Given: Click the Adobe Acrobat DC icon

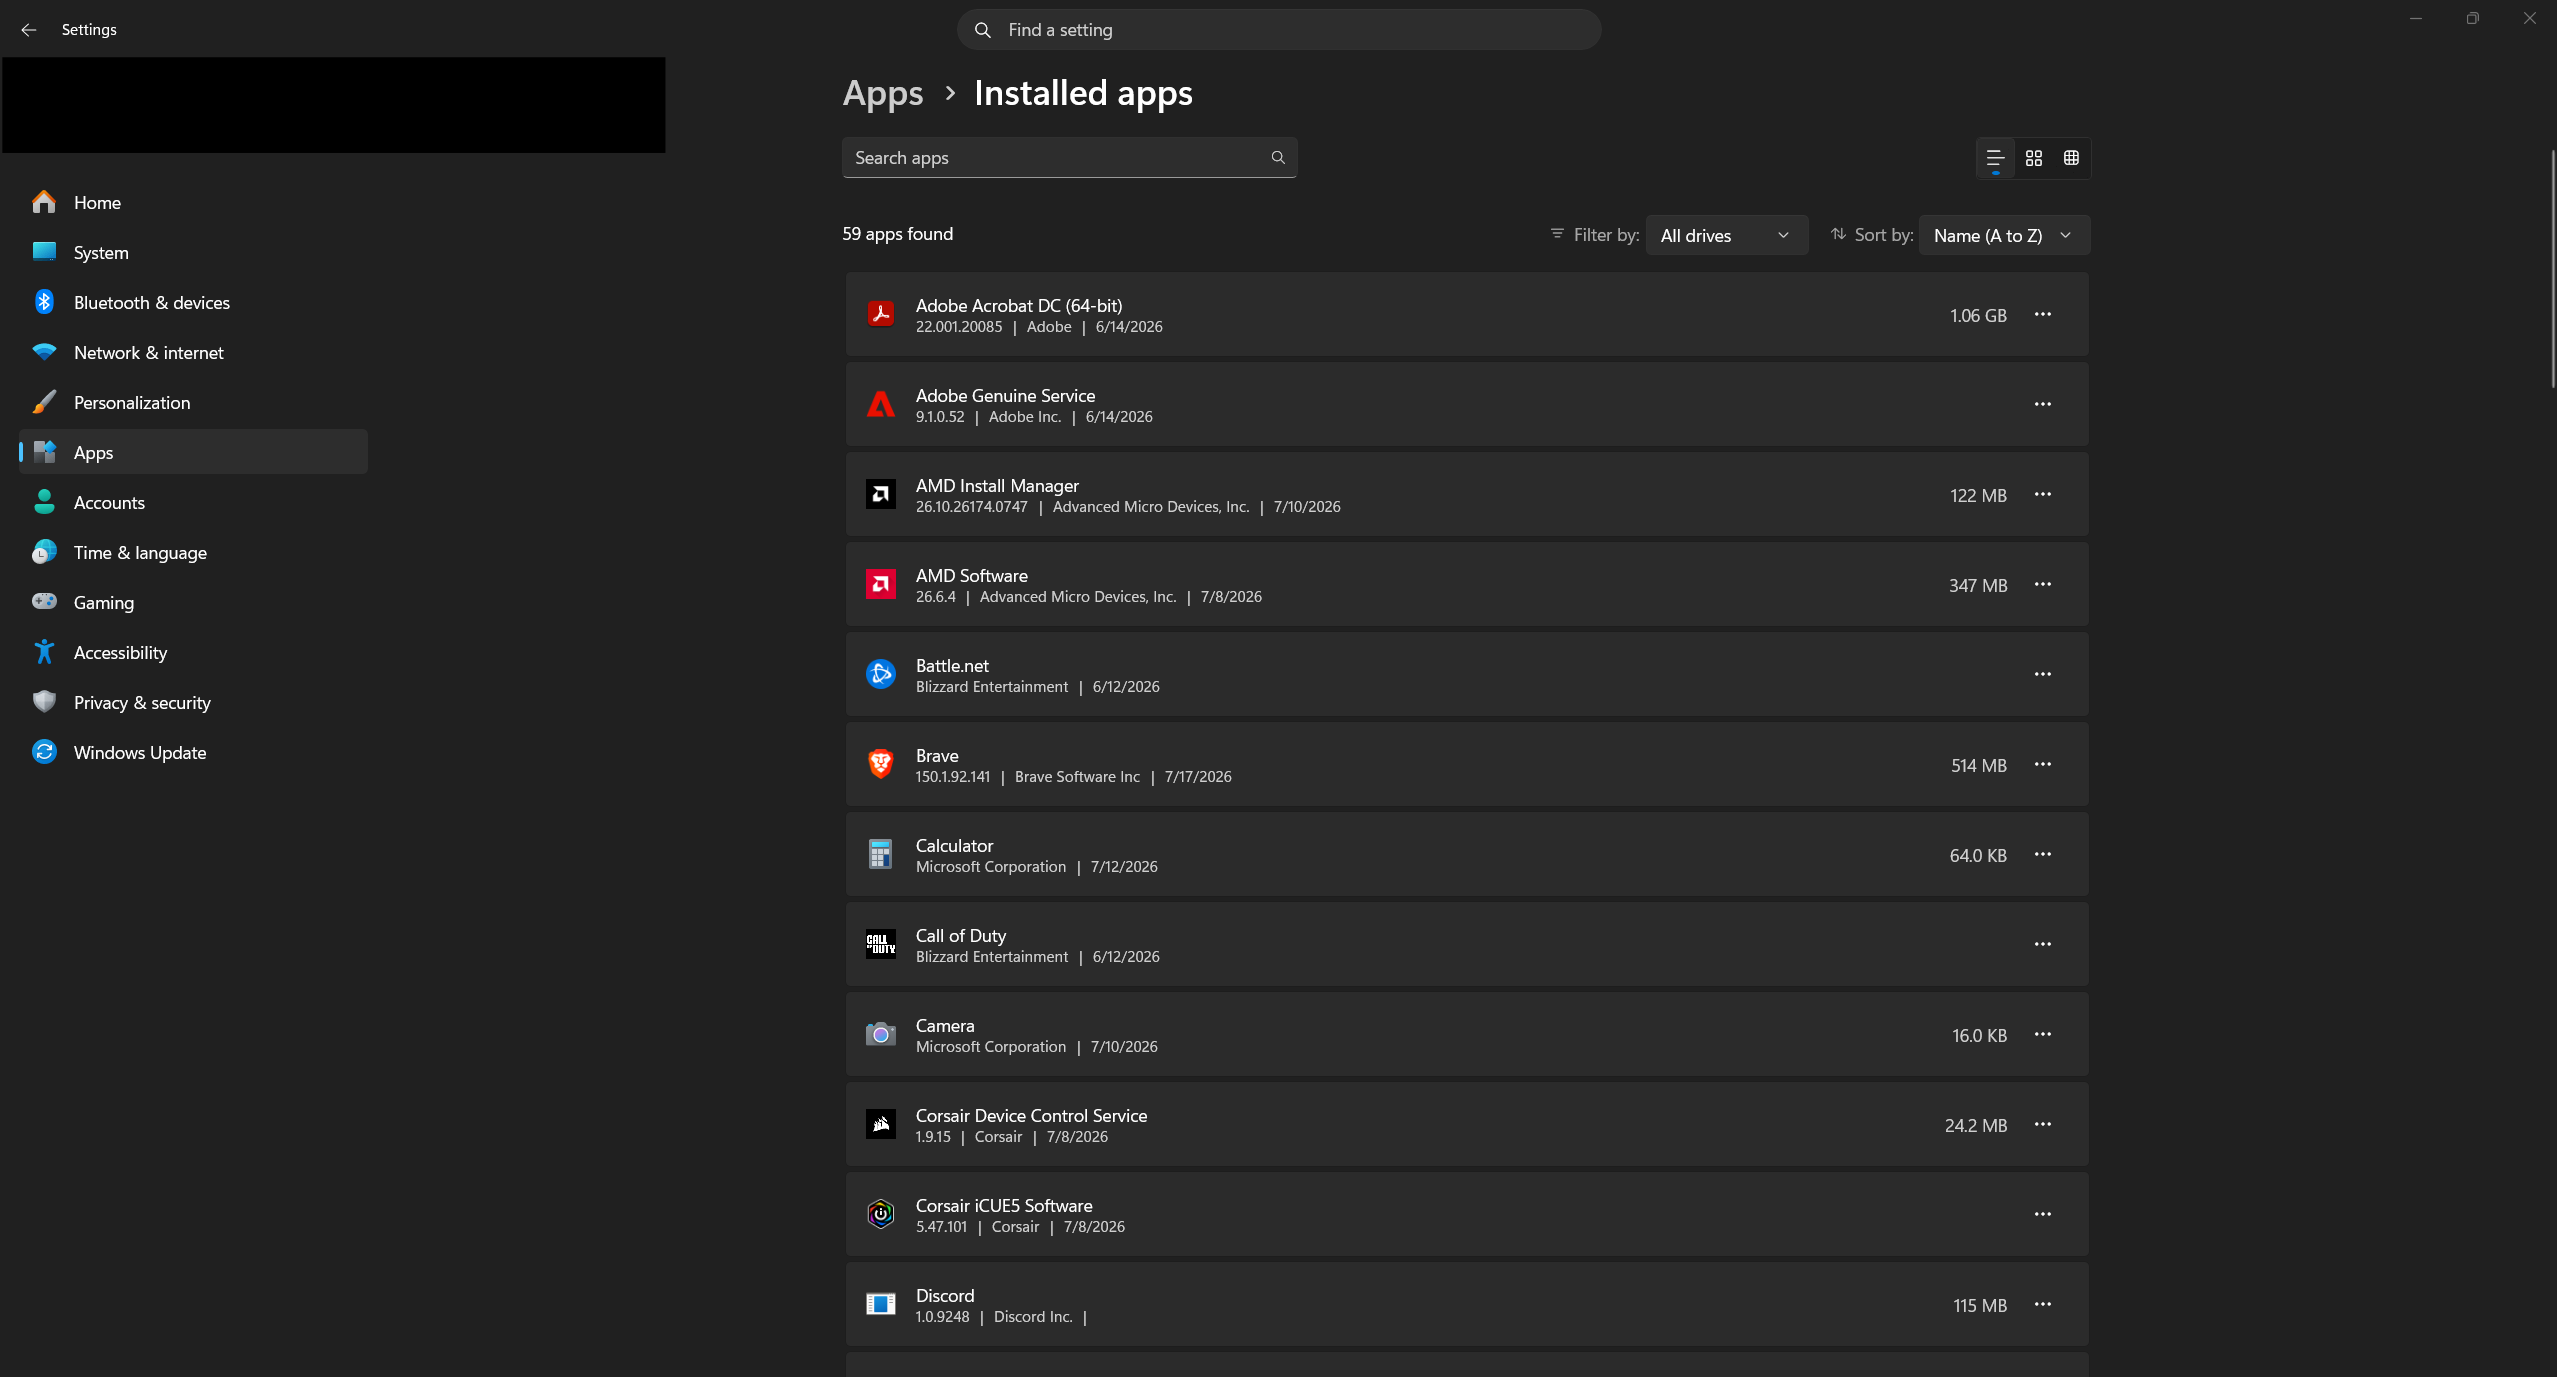Looking at the screenshot, I should [880, 314].
